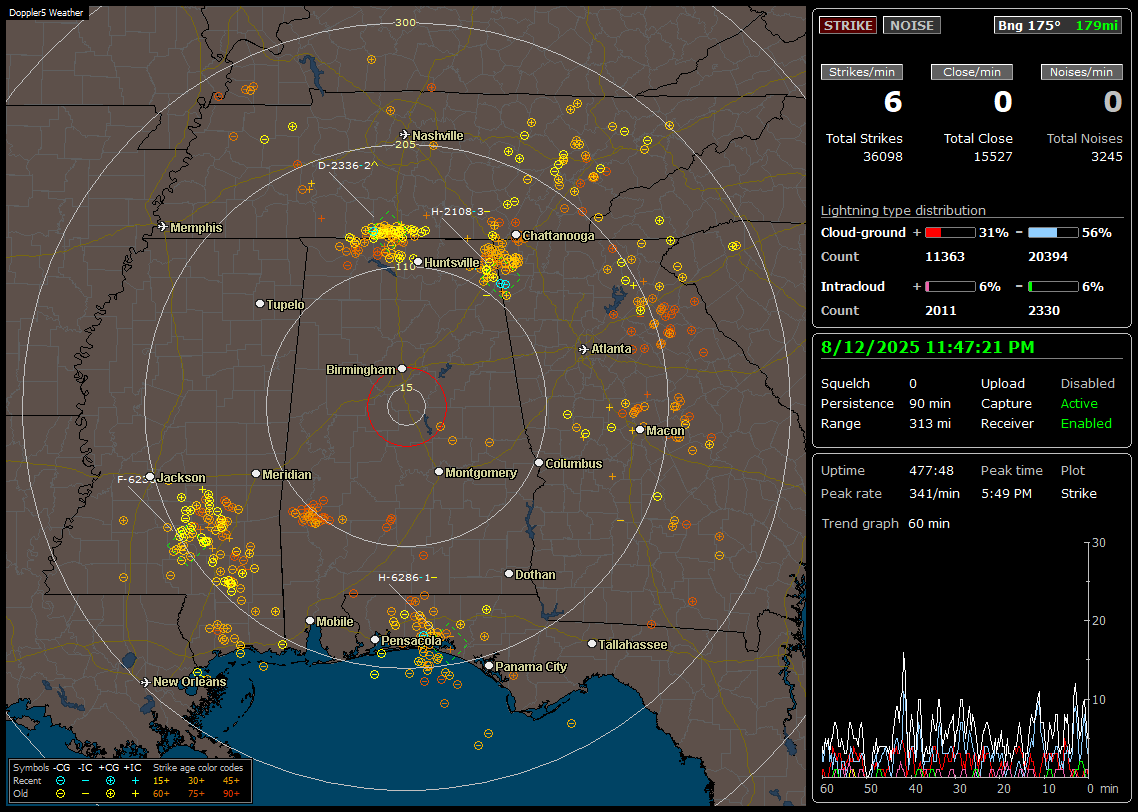Click the 90+ strike age color code
Viewport: 1138px width, 812px height.
(x=231, y=794)
